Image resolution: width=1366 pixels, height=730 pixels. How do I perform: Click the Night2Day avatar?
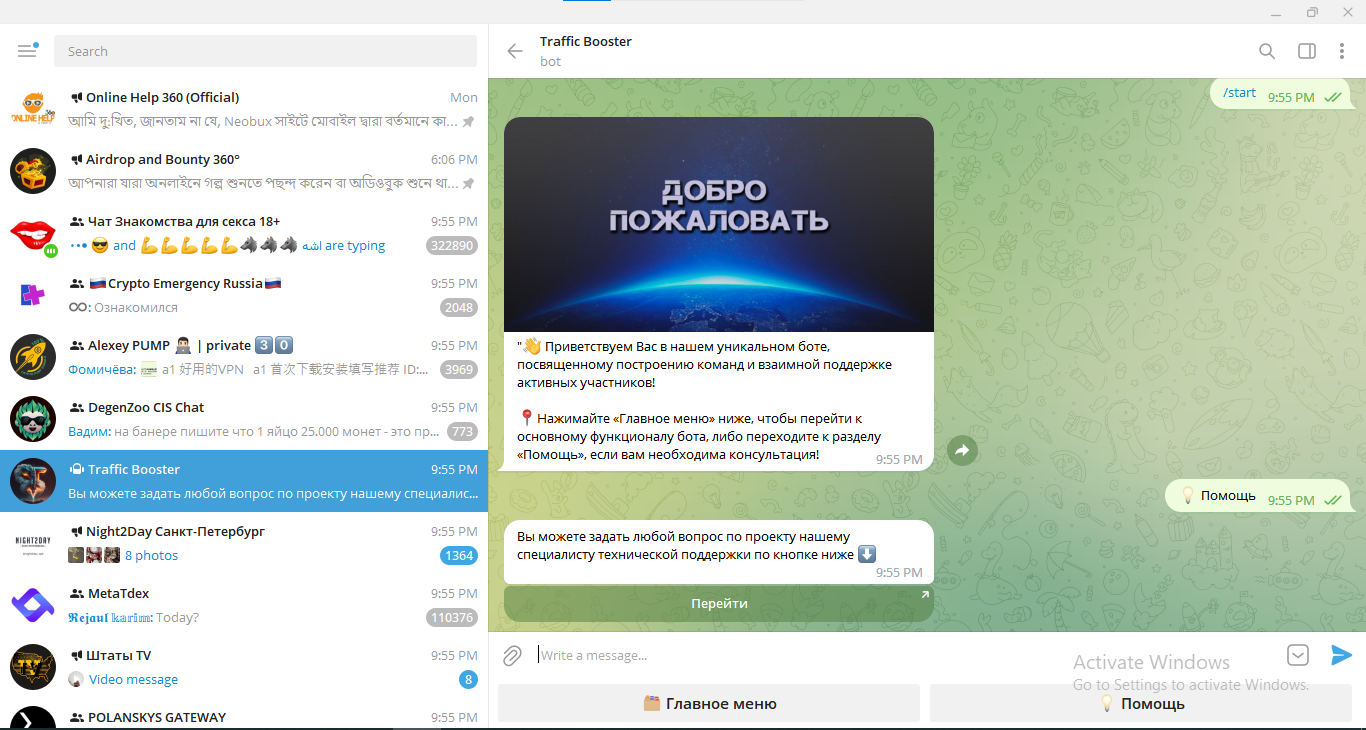pyautogui.click(x=33, y=543)
